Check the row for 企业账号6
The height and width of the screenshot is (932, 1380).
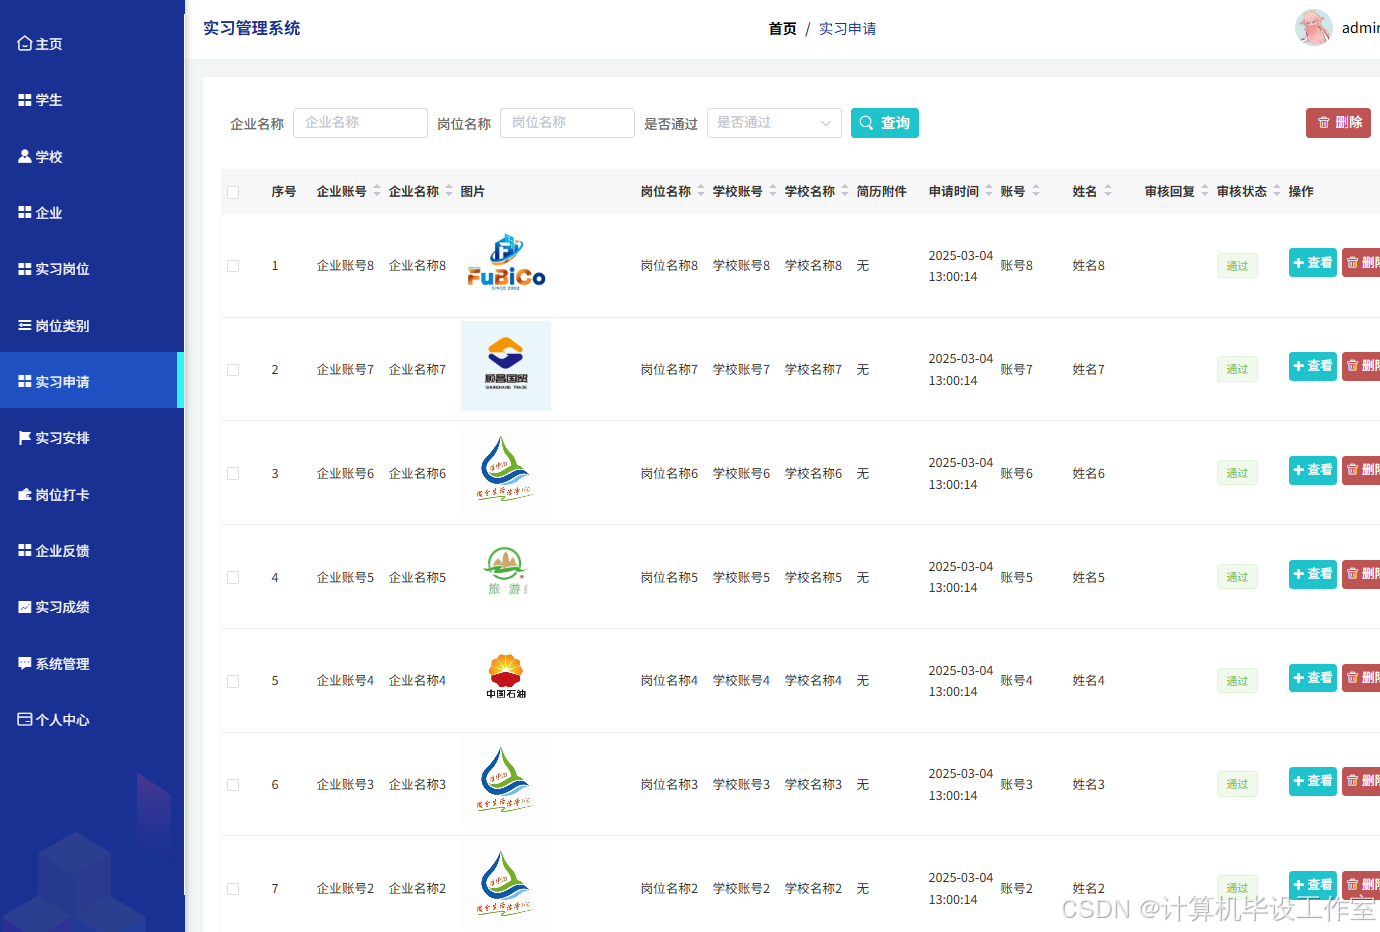tap(233, 474)
